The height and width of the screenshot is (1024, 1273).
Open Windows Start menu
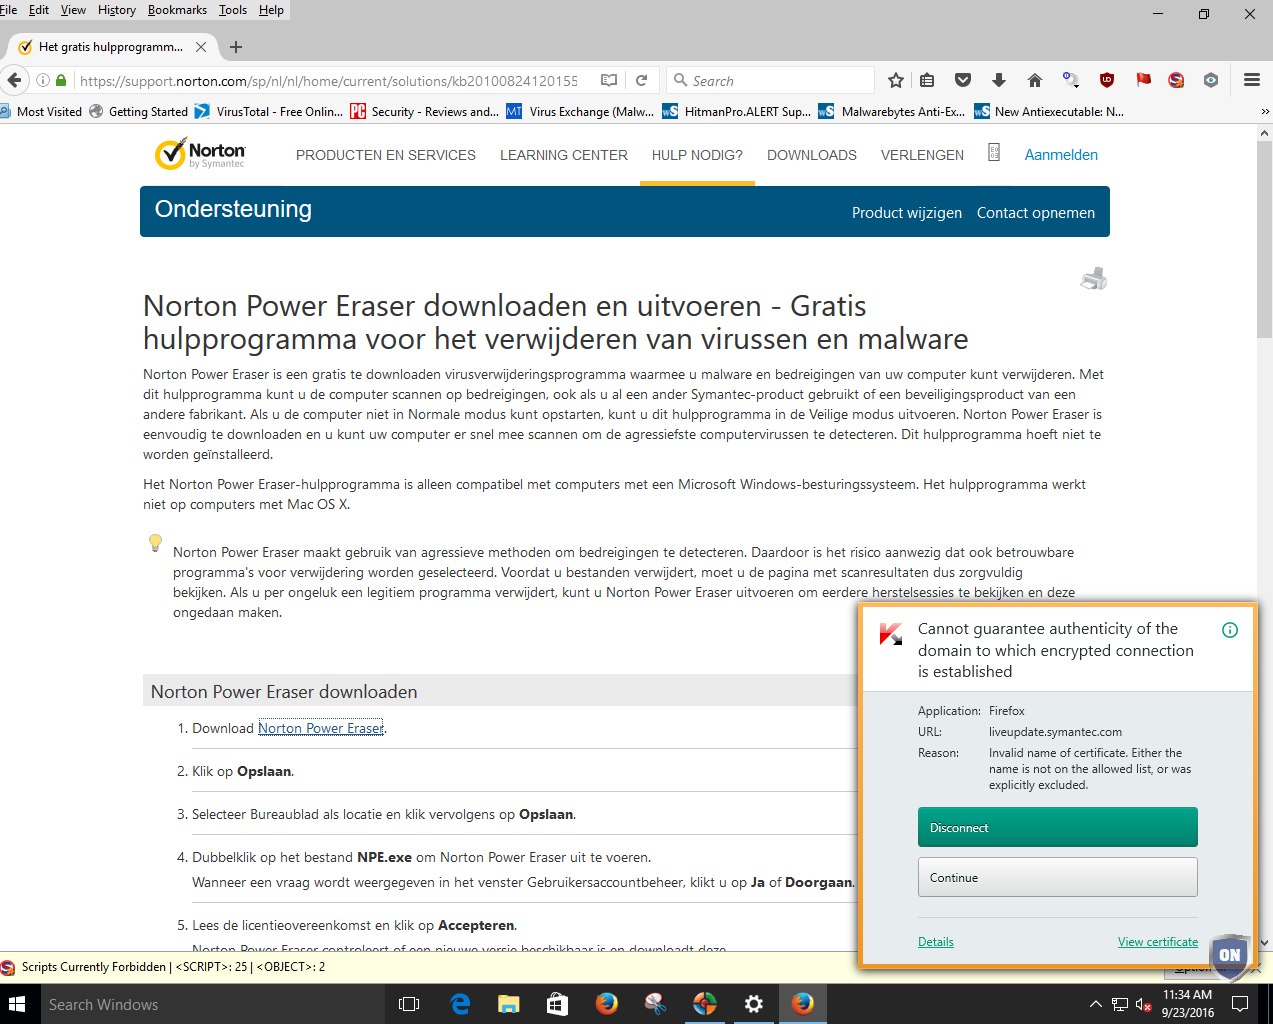(17, 1004)
